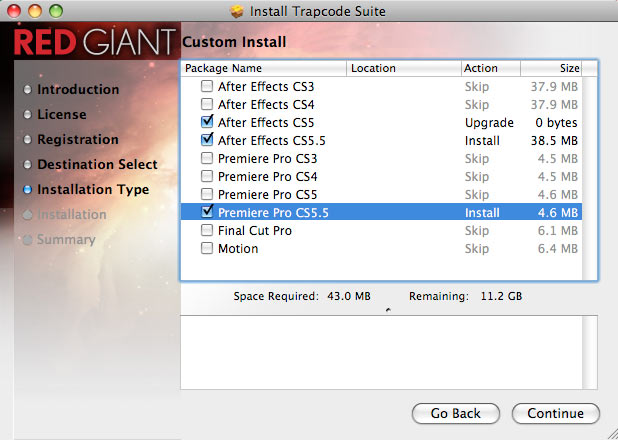Select the Premiere Pro CS3 row label
The height and width of the screenshot is (440, 618).
[268, 158]
